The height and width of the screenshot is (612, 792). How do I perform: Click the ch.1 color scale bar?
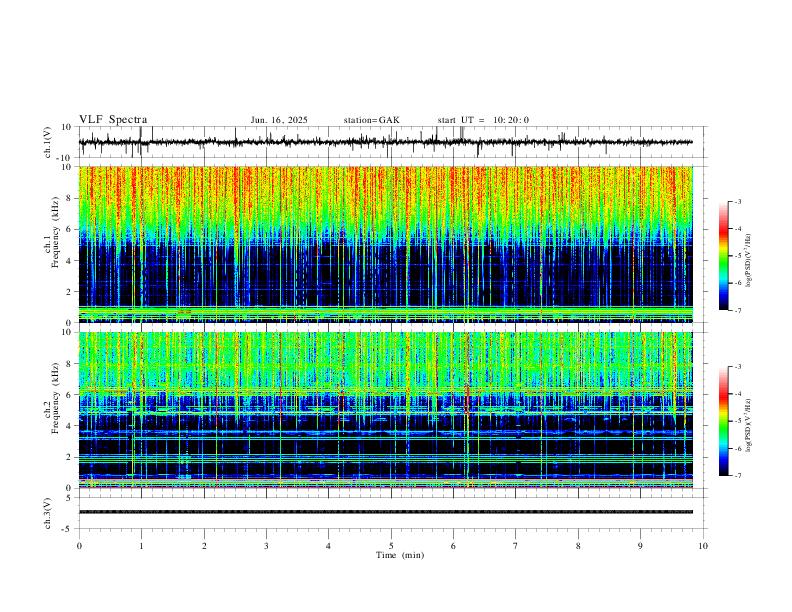723,256
